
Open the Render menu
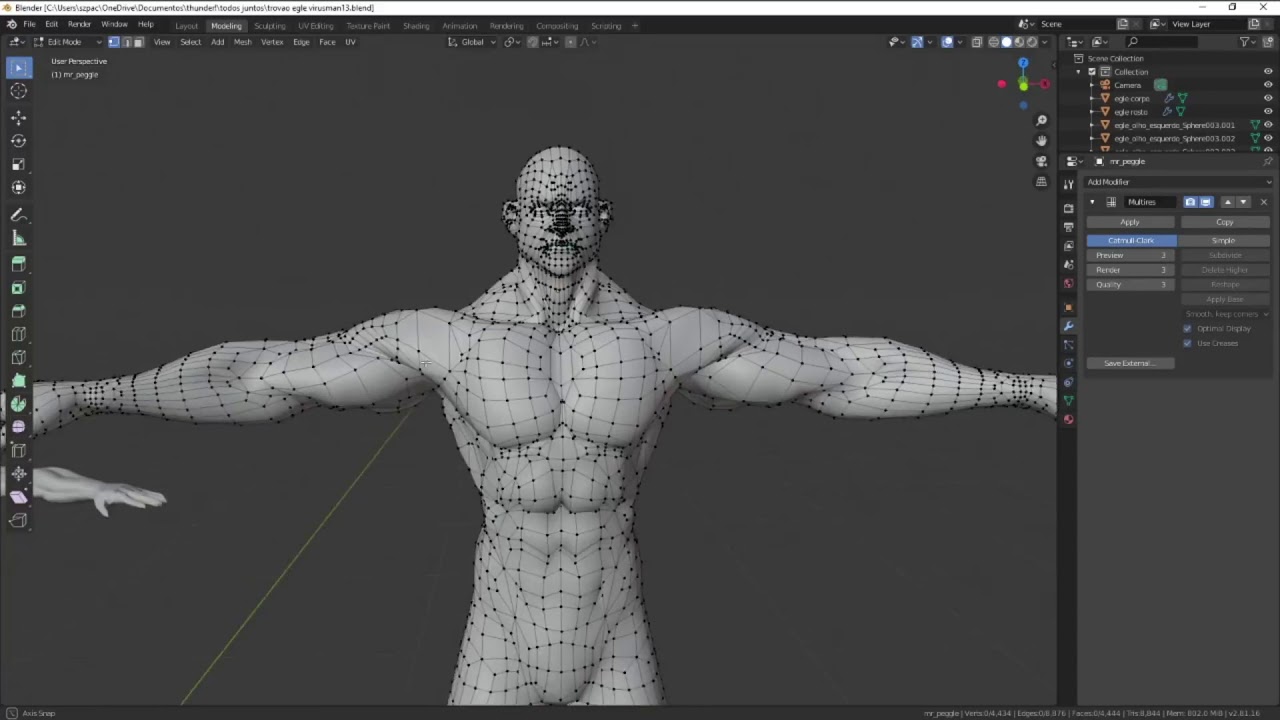coord(79,25)
